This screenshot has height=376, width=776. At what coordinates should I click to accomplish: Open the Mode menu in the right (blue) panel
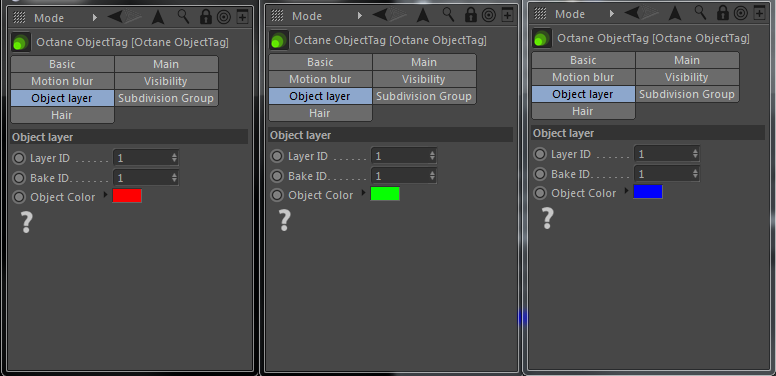[x=570, y=14]
